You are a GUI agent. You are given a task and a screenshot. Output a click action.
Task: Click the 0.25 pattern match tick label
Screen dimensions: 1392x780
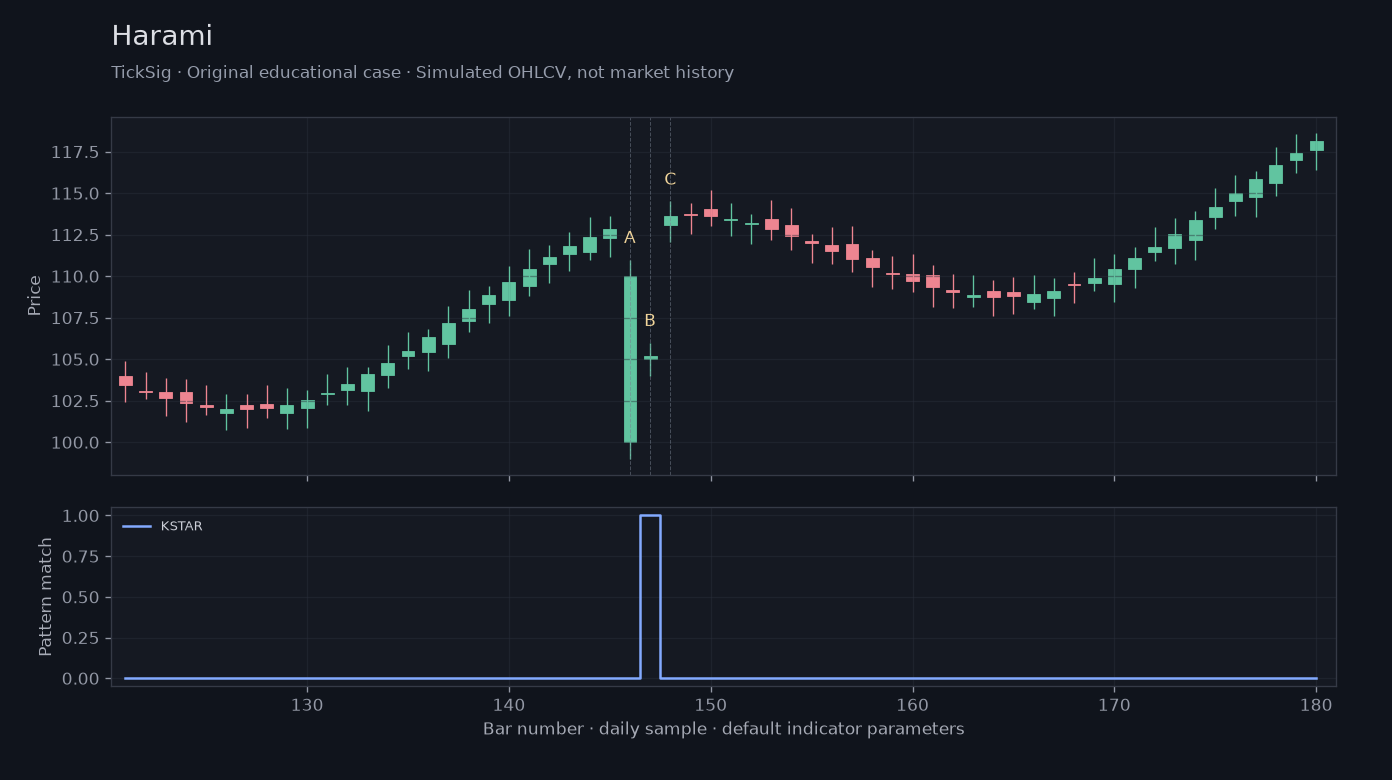81,638
